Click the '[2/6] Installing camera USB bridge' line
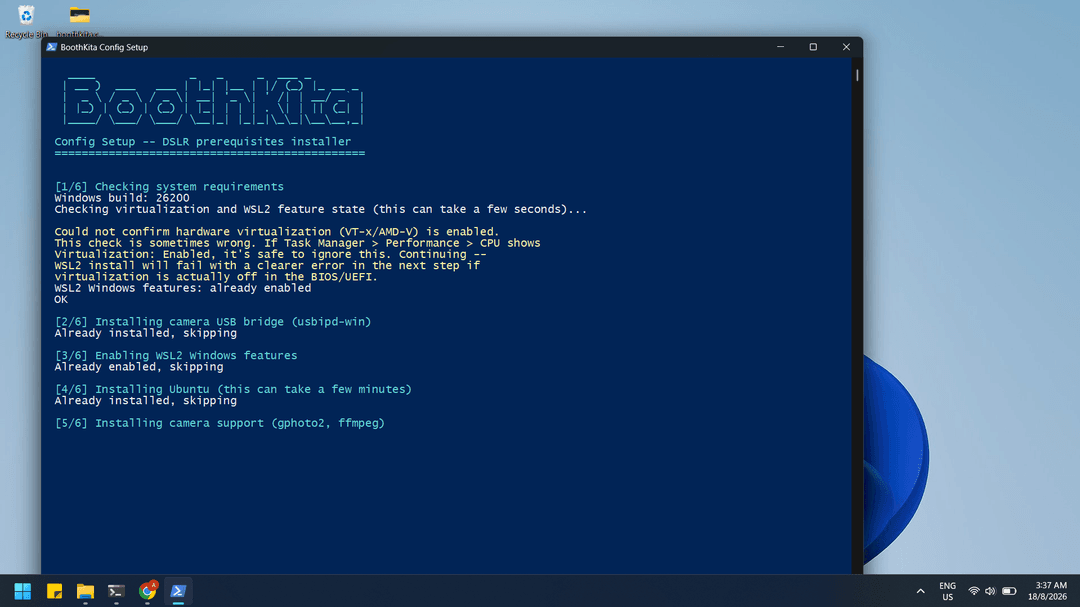The height and width of the screenshot is (607, 1080). (213, 322)
